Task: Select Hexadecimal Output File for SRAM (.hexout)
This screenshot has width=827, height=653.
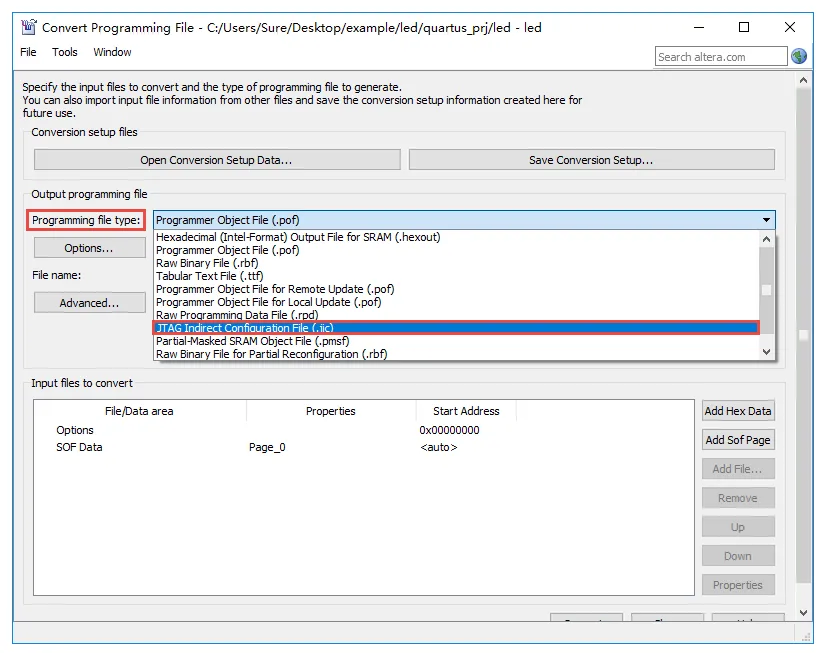Action: tap(457, 237)
